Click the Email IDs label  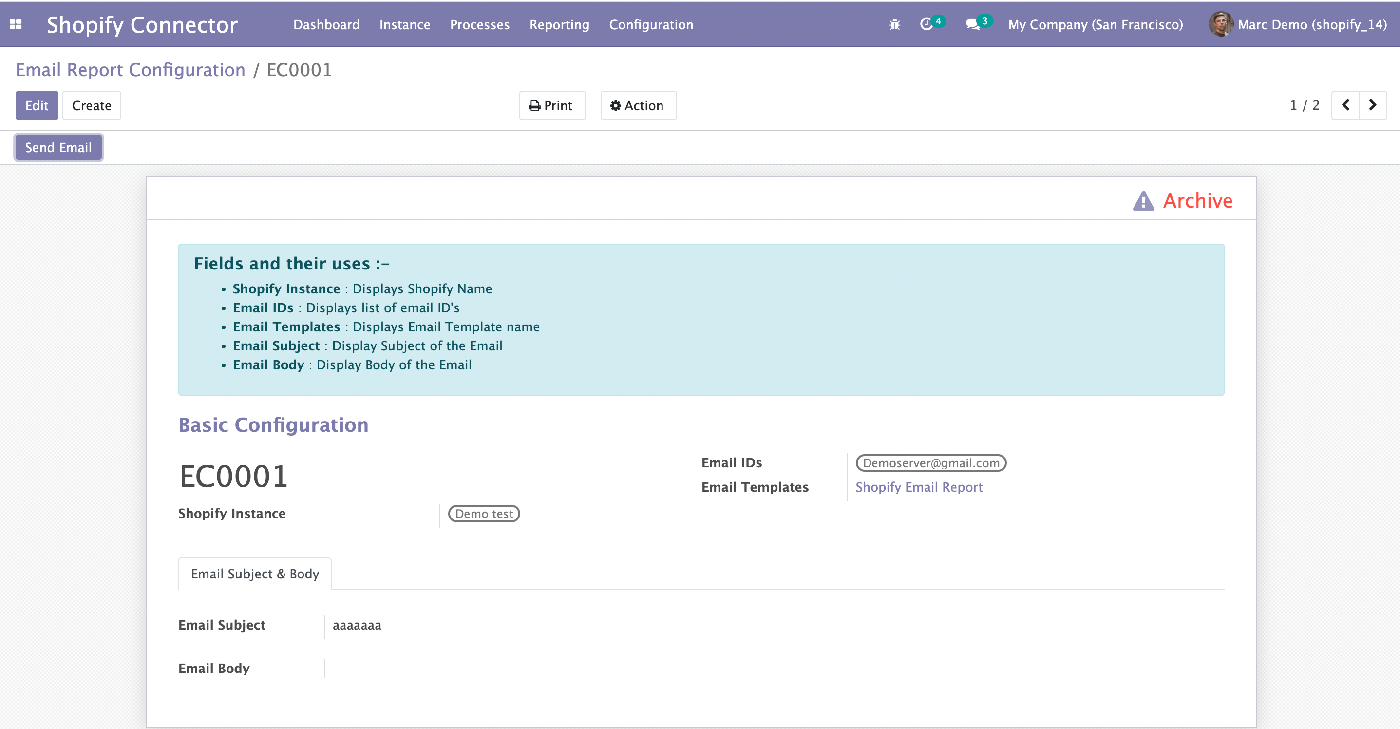pyautogui.click(x=732, y=462)
